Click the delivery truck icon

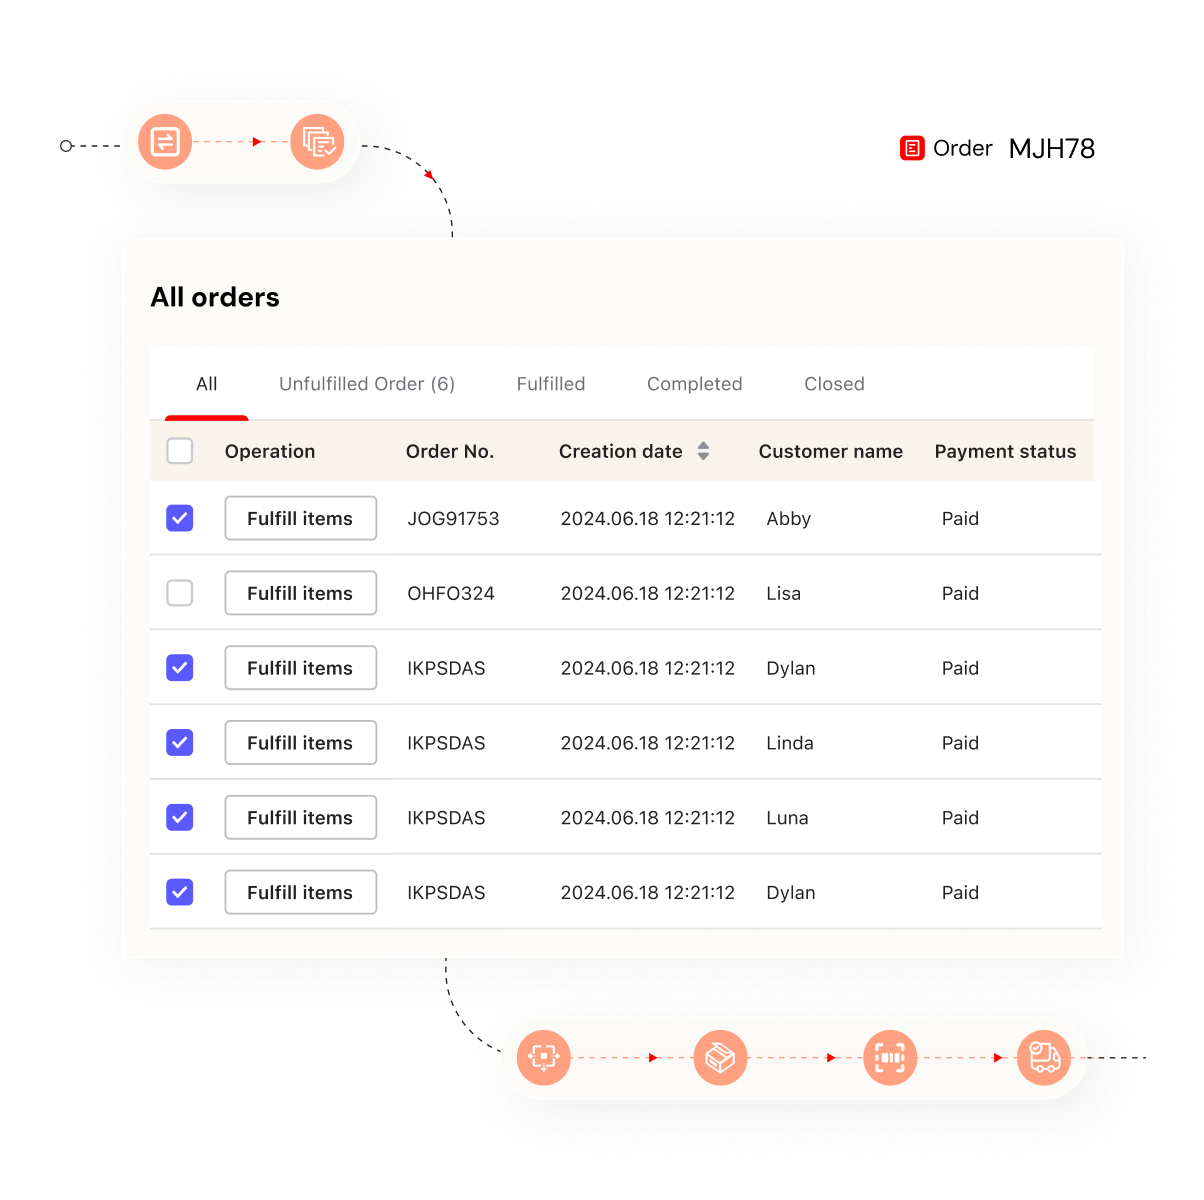[x=1044, y=1057]
